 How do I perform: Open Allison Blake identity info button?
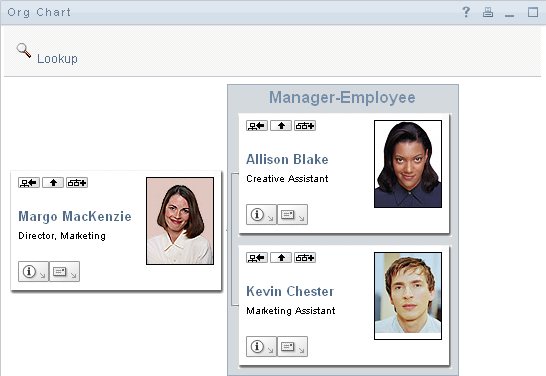tap(261, 214)
